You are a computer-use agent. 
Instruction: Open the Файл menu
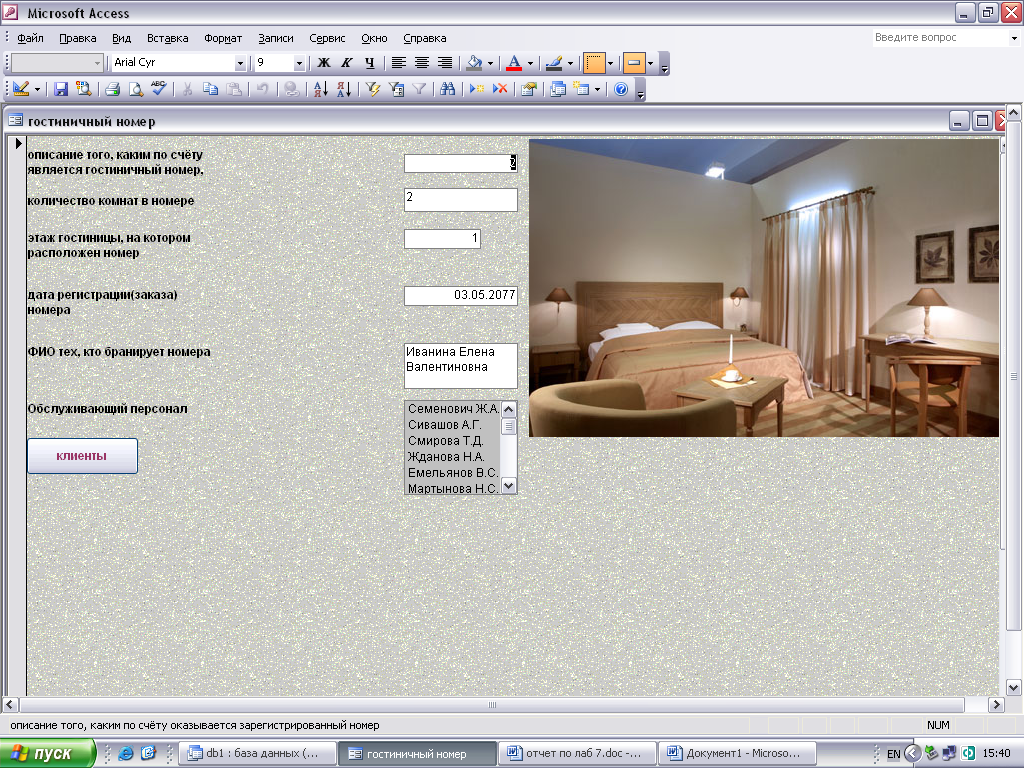point(30,38)
